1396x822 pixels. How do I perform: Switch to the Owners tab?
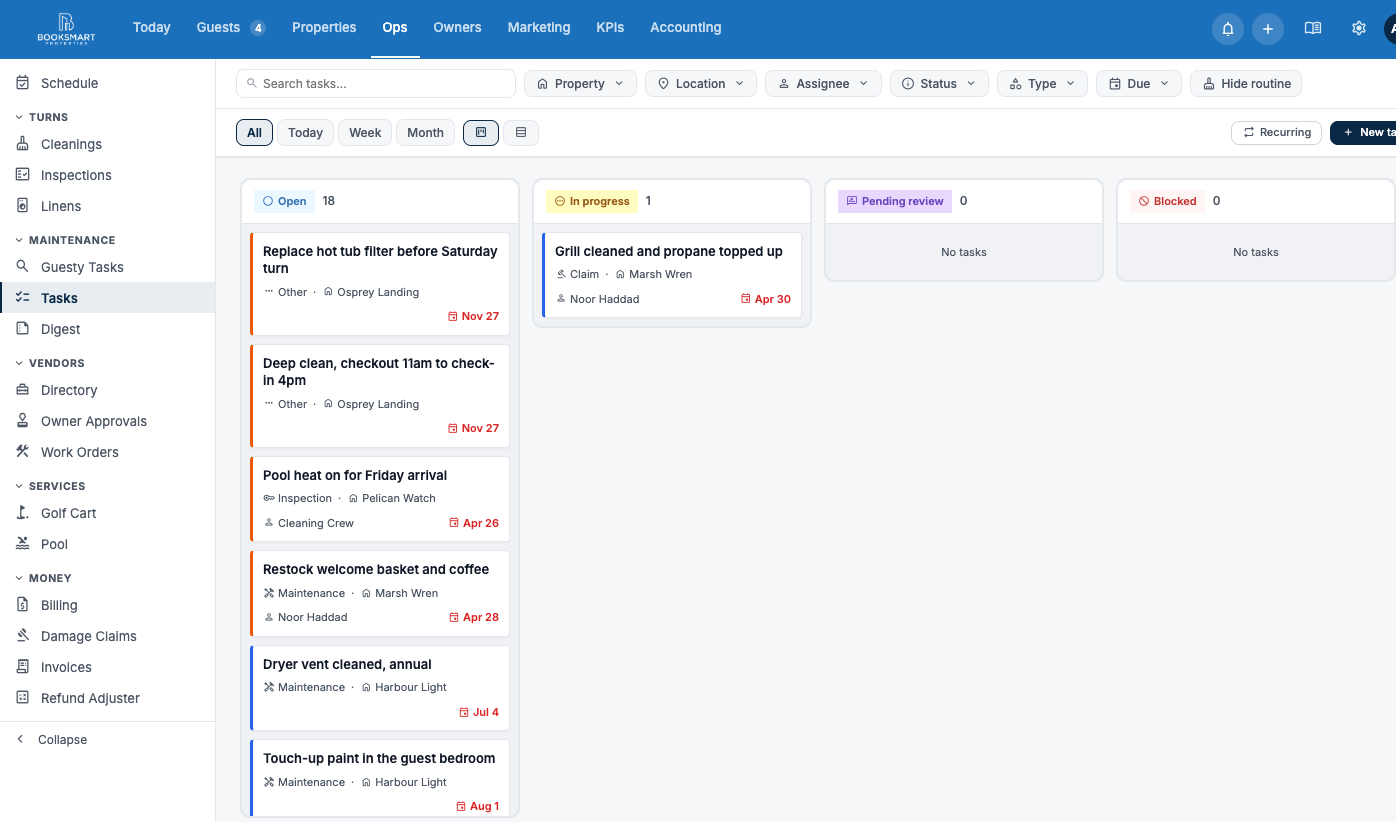[x=457, y=28]
